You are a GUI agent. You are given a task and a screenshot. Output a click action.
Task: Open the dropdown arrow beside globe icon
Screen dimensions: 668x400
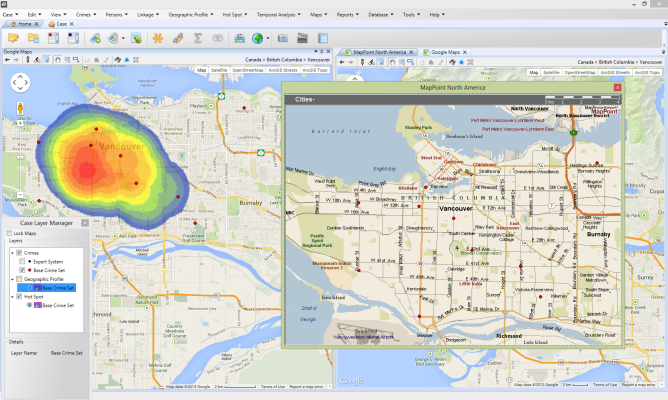coord(268,38)
